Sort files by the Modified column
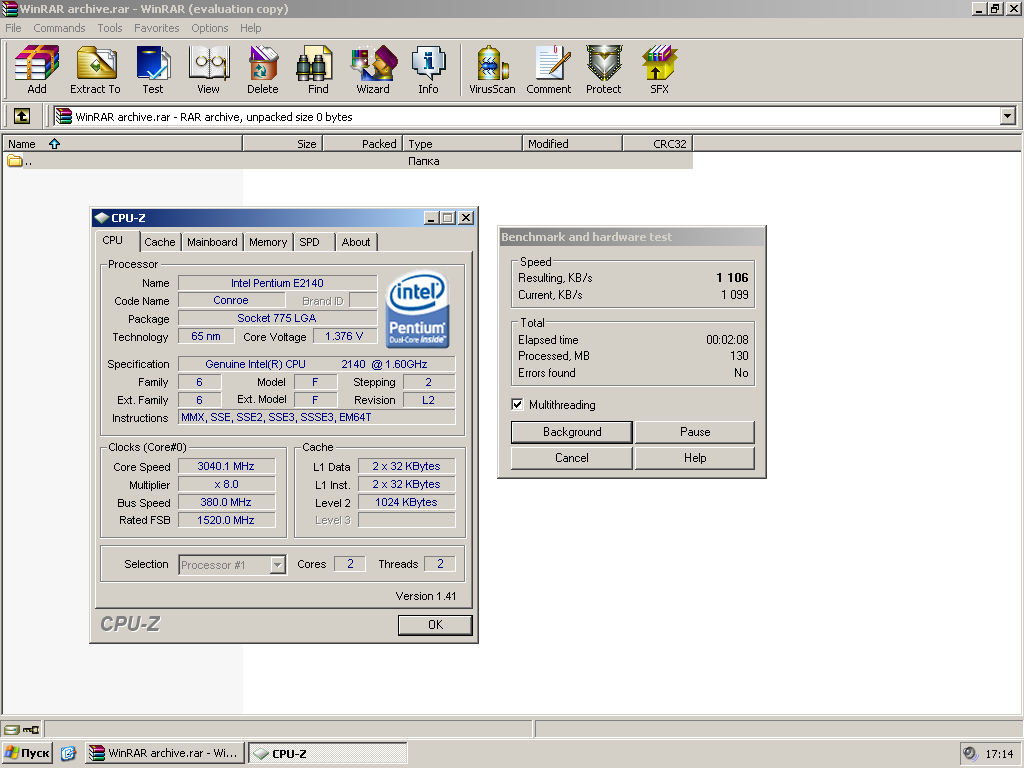The width and height of the screenshot is (1024, 768). tap(573, 144)
